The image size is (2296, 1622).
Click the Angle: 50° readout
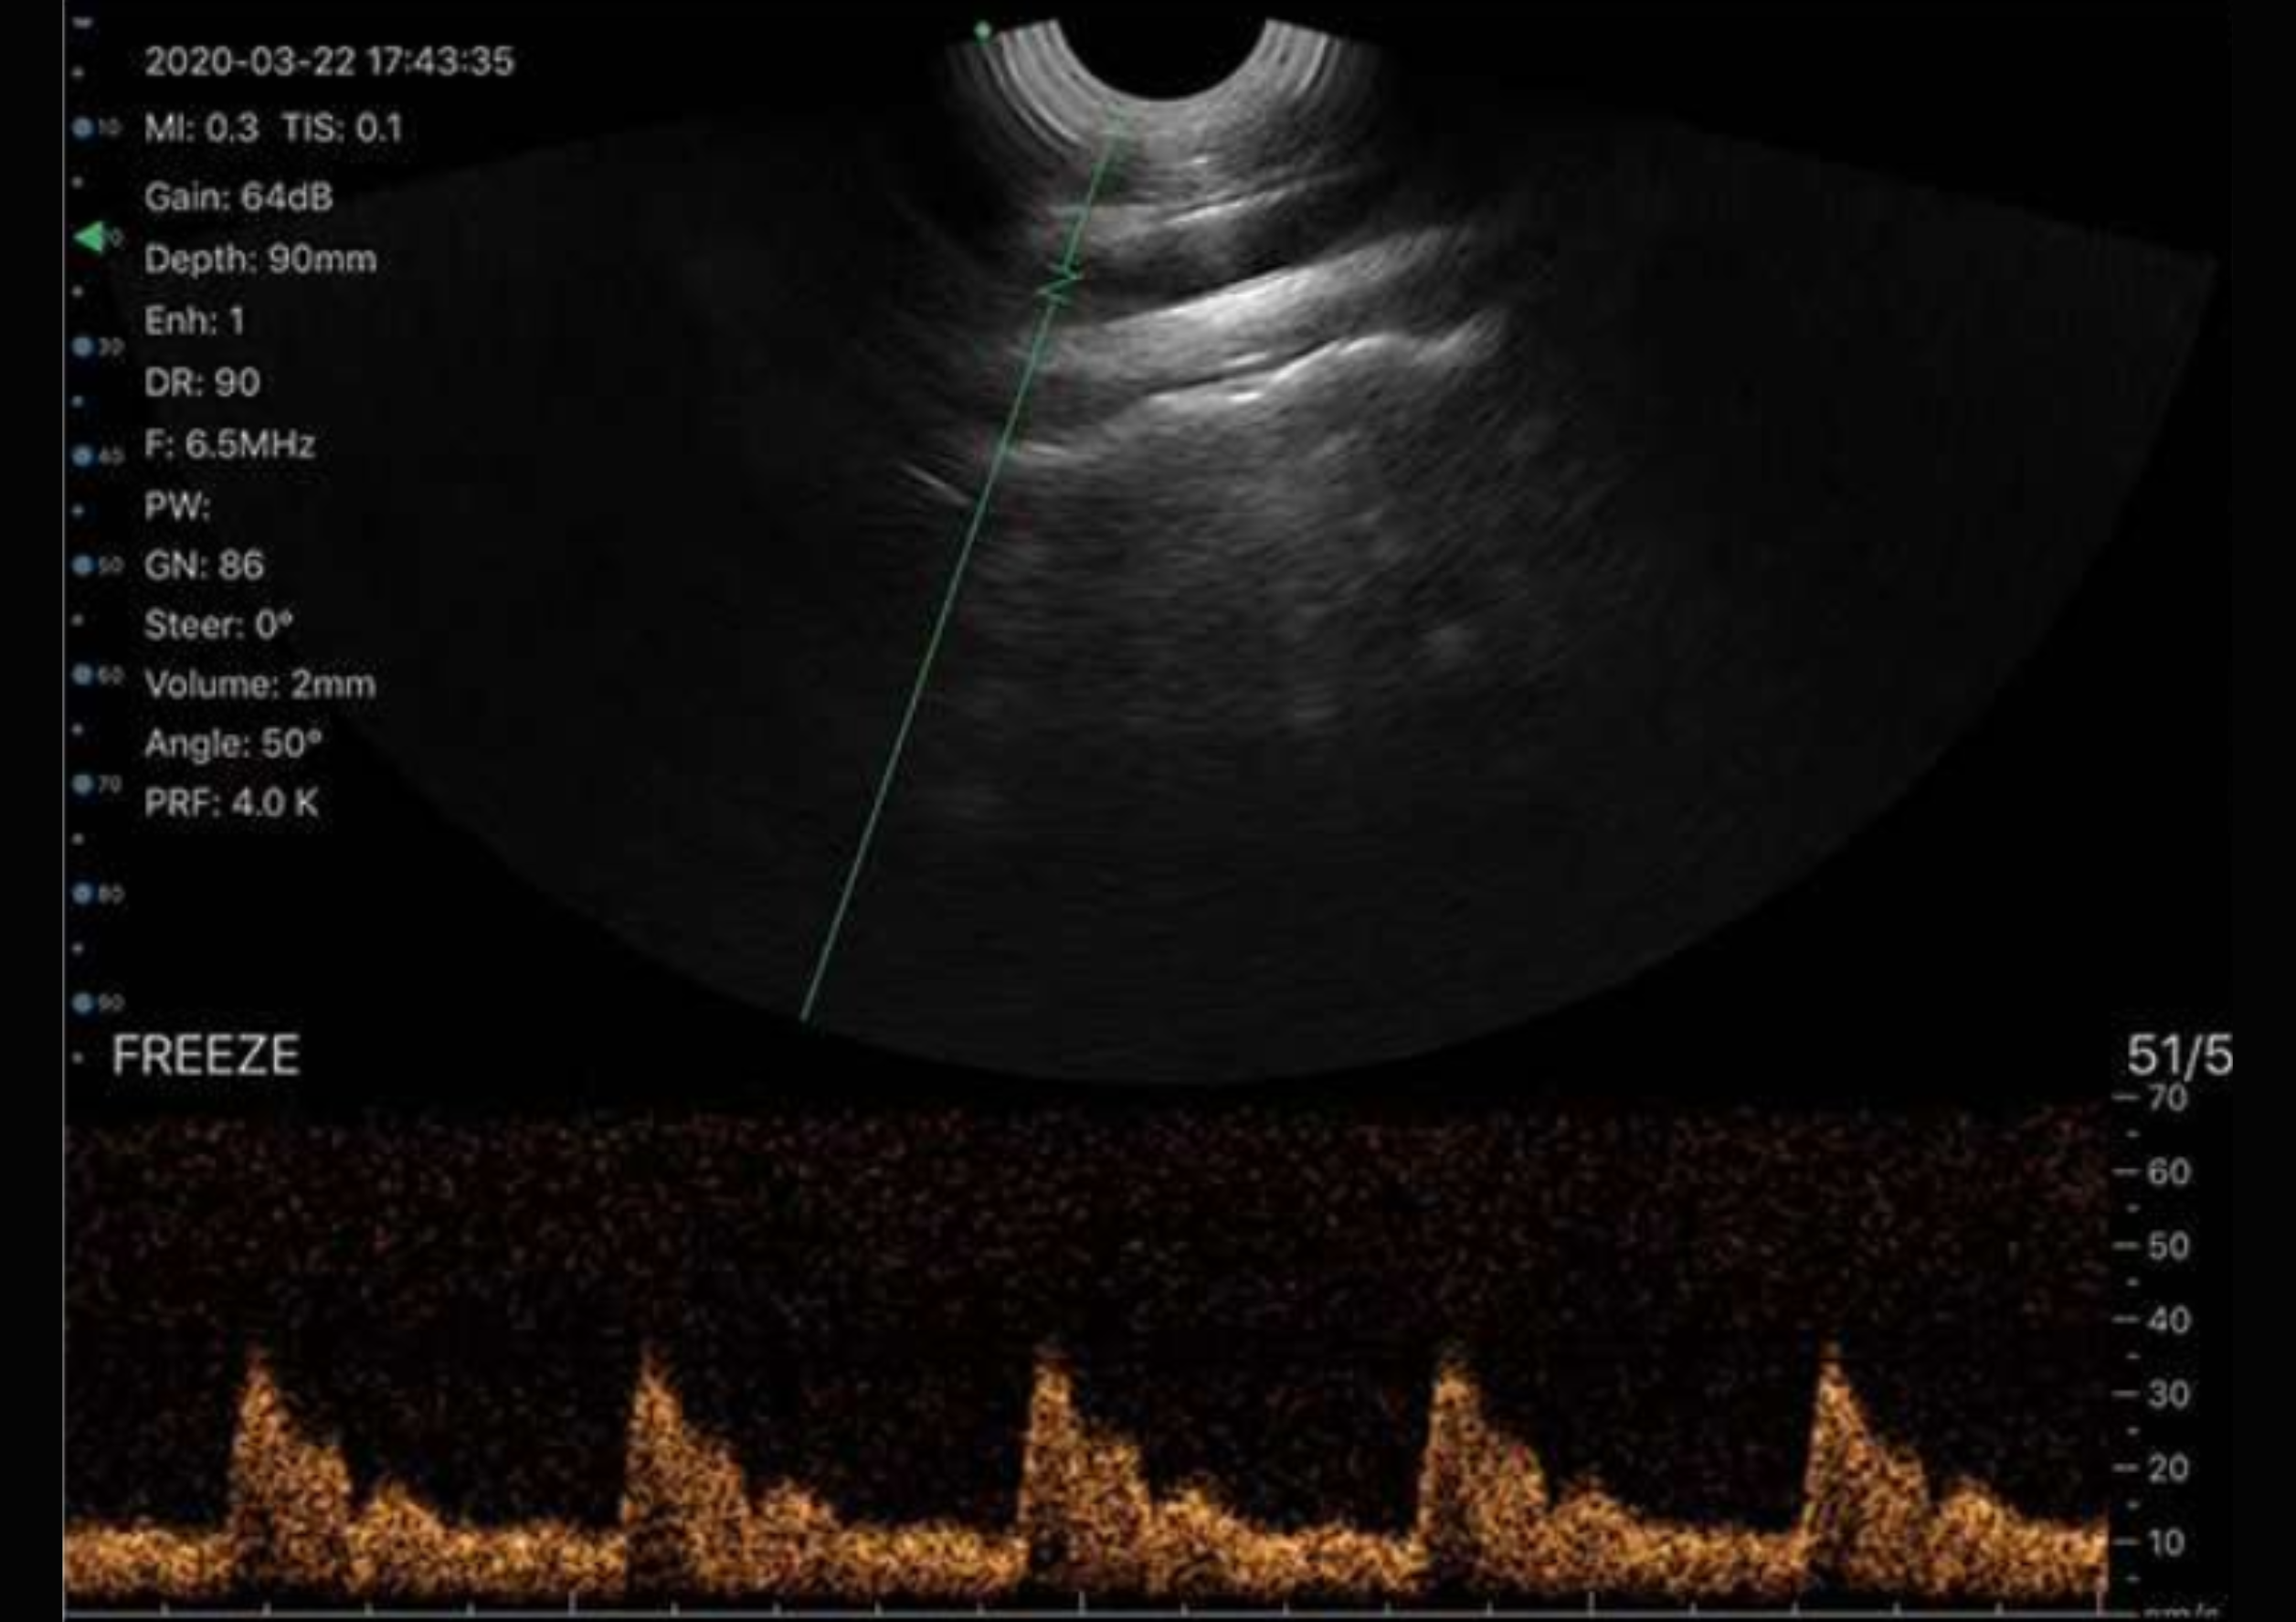pos(233,743)
